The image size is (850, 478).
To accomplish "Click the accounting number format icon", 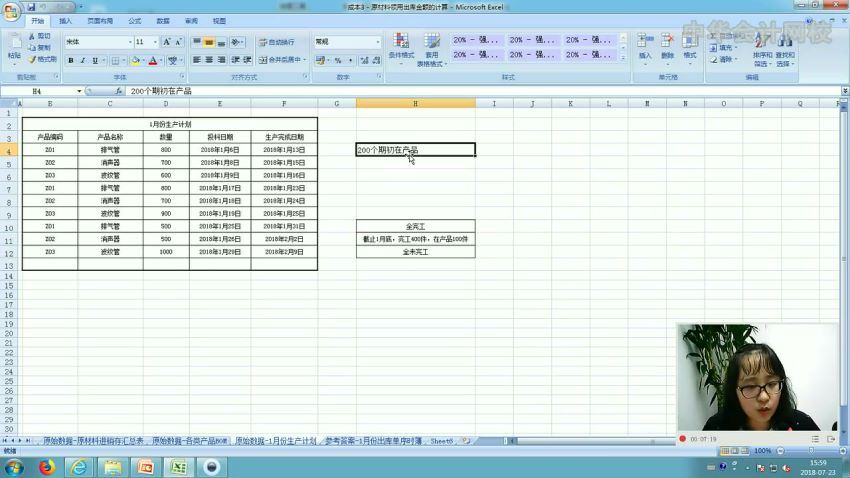I will click(x=320, y=60).
